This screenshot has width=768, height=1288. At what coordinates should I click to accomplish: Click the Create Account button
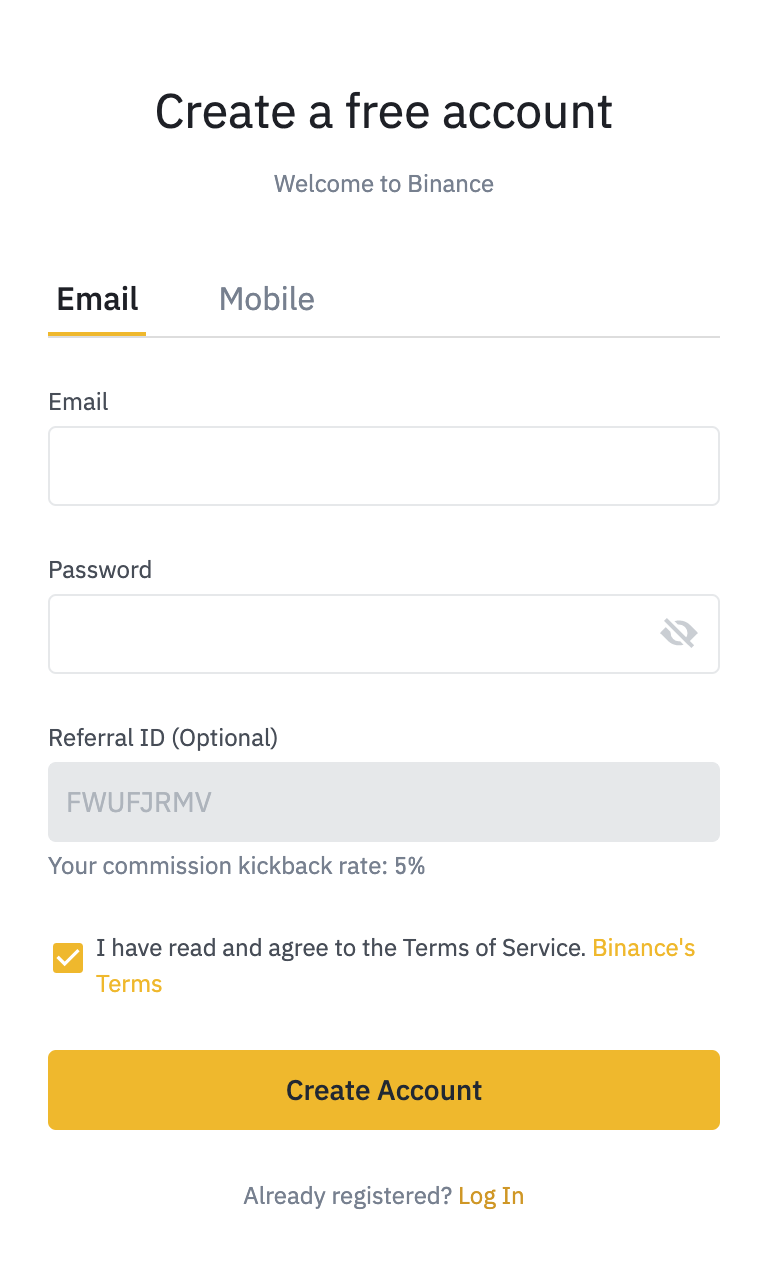(x=384, y=1090)
